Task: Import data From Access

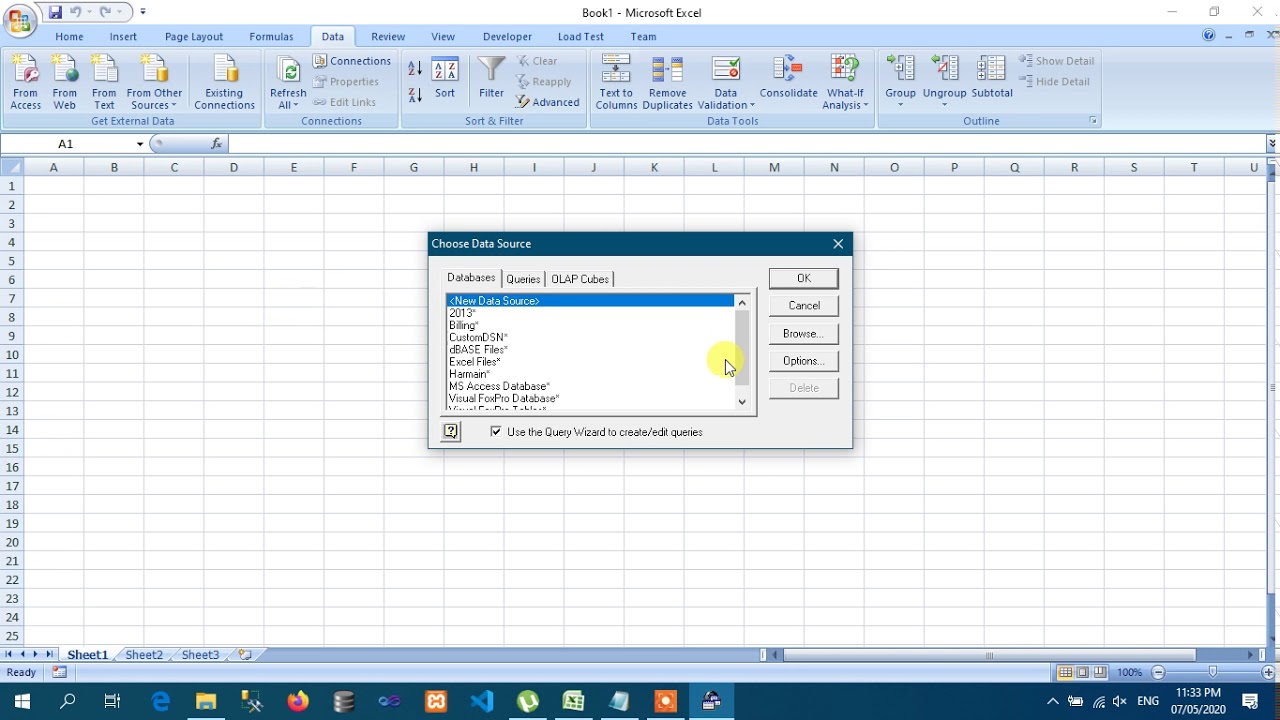Action: 26,82
